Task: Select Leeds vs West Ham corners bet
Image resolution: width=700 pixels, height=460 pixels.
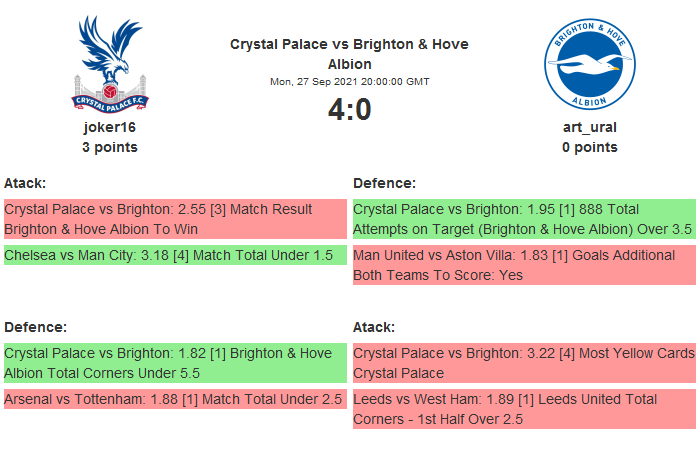Action: (523, 409)
